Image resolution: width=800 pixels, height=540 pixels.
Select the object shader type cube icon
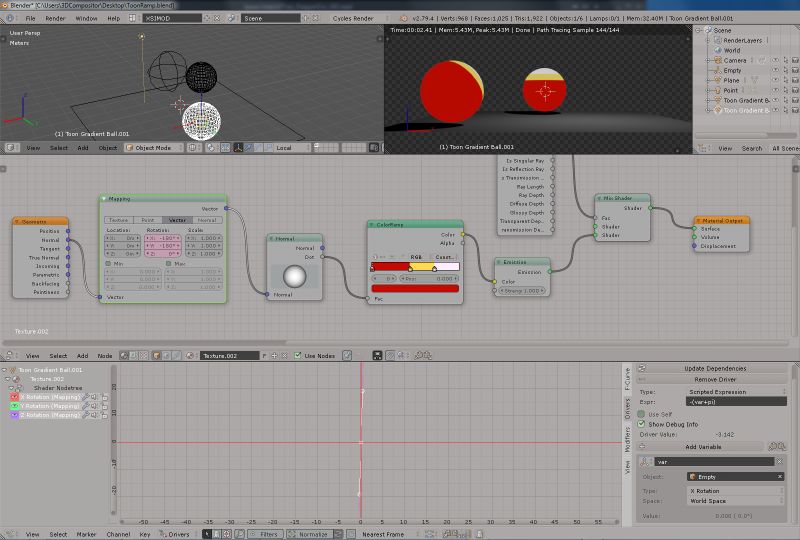click(x=157, y=356)
